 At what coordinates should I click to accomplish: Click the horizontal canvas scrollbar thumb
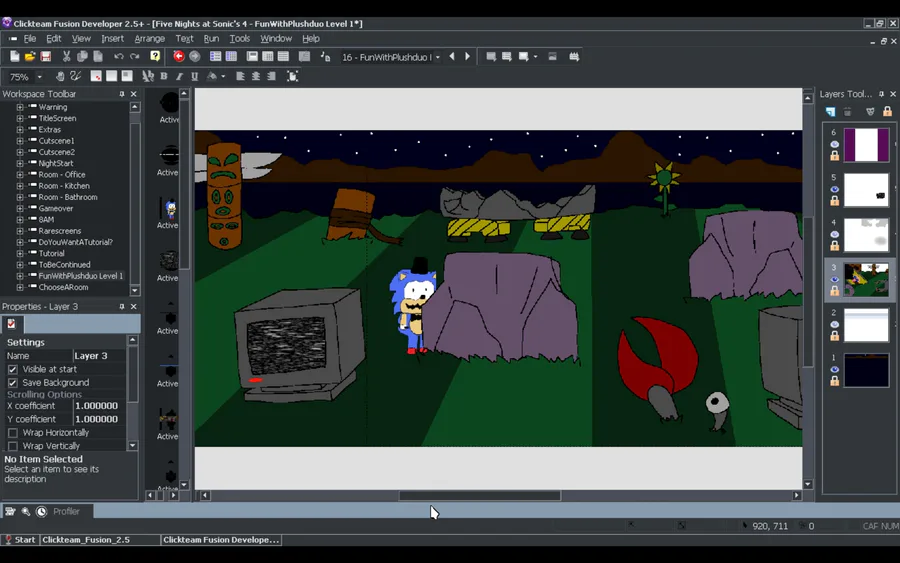[x=480, y=495]
